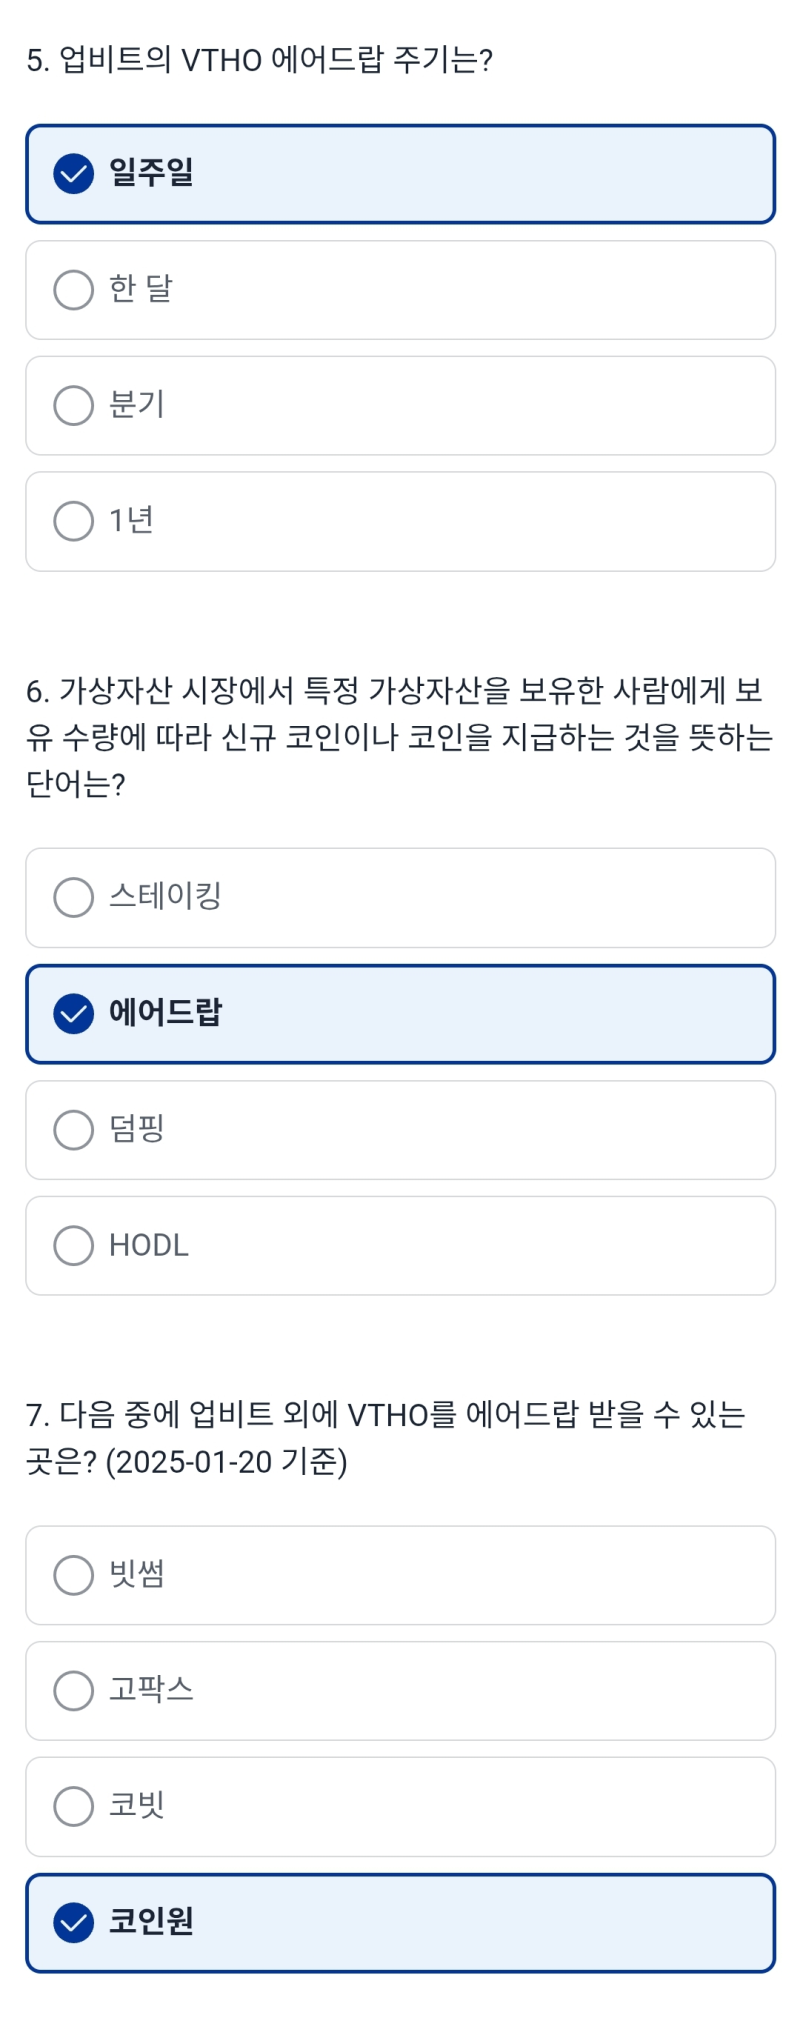Click the checkmark icon on 코인원
The width and height of the screenshot is (800, 2018).
73,1921
